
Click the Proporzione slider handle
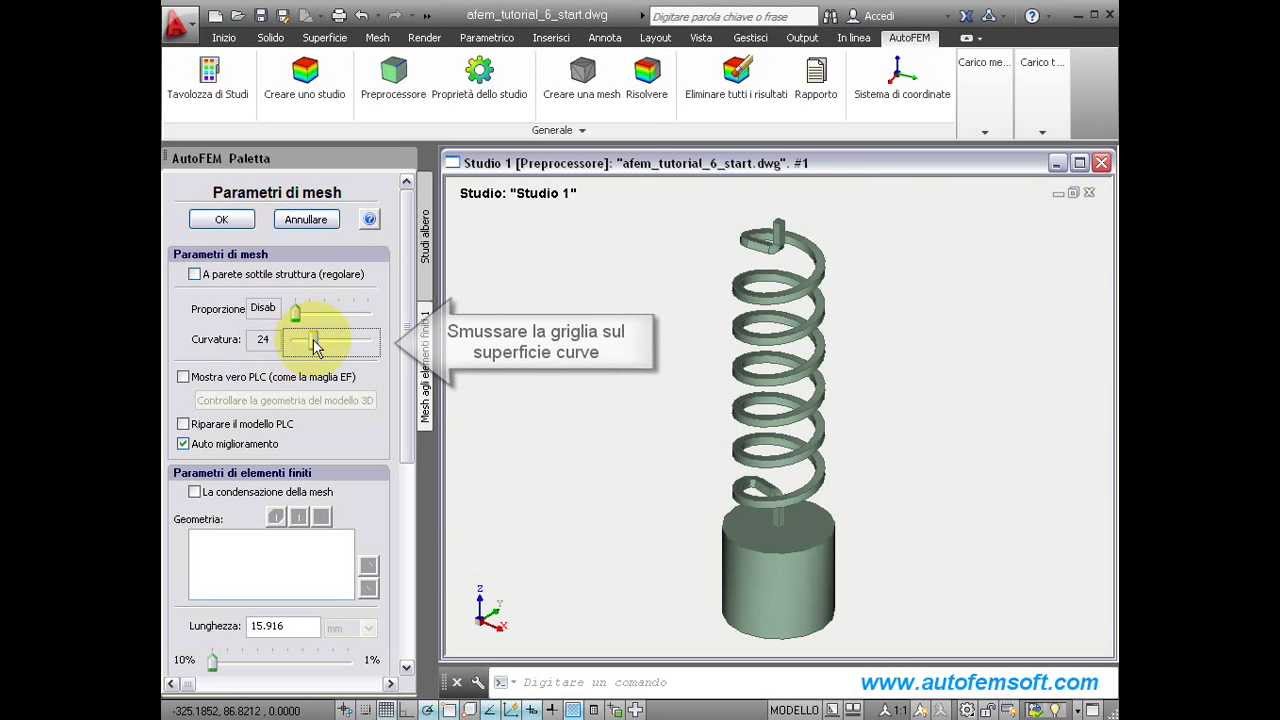pyautogui.click(x=295, y=312)
